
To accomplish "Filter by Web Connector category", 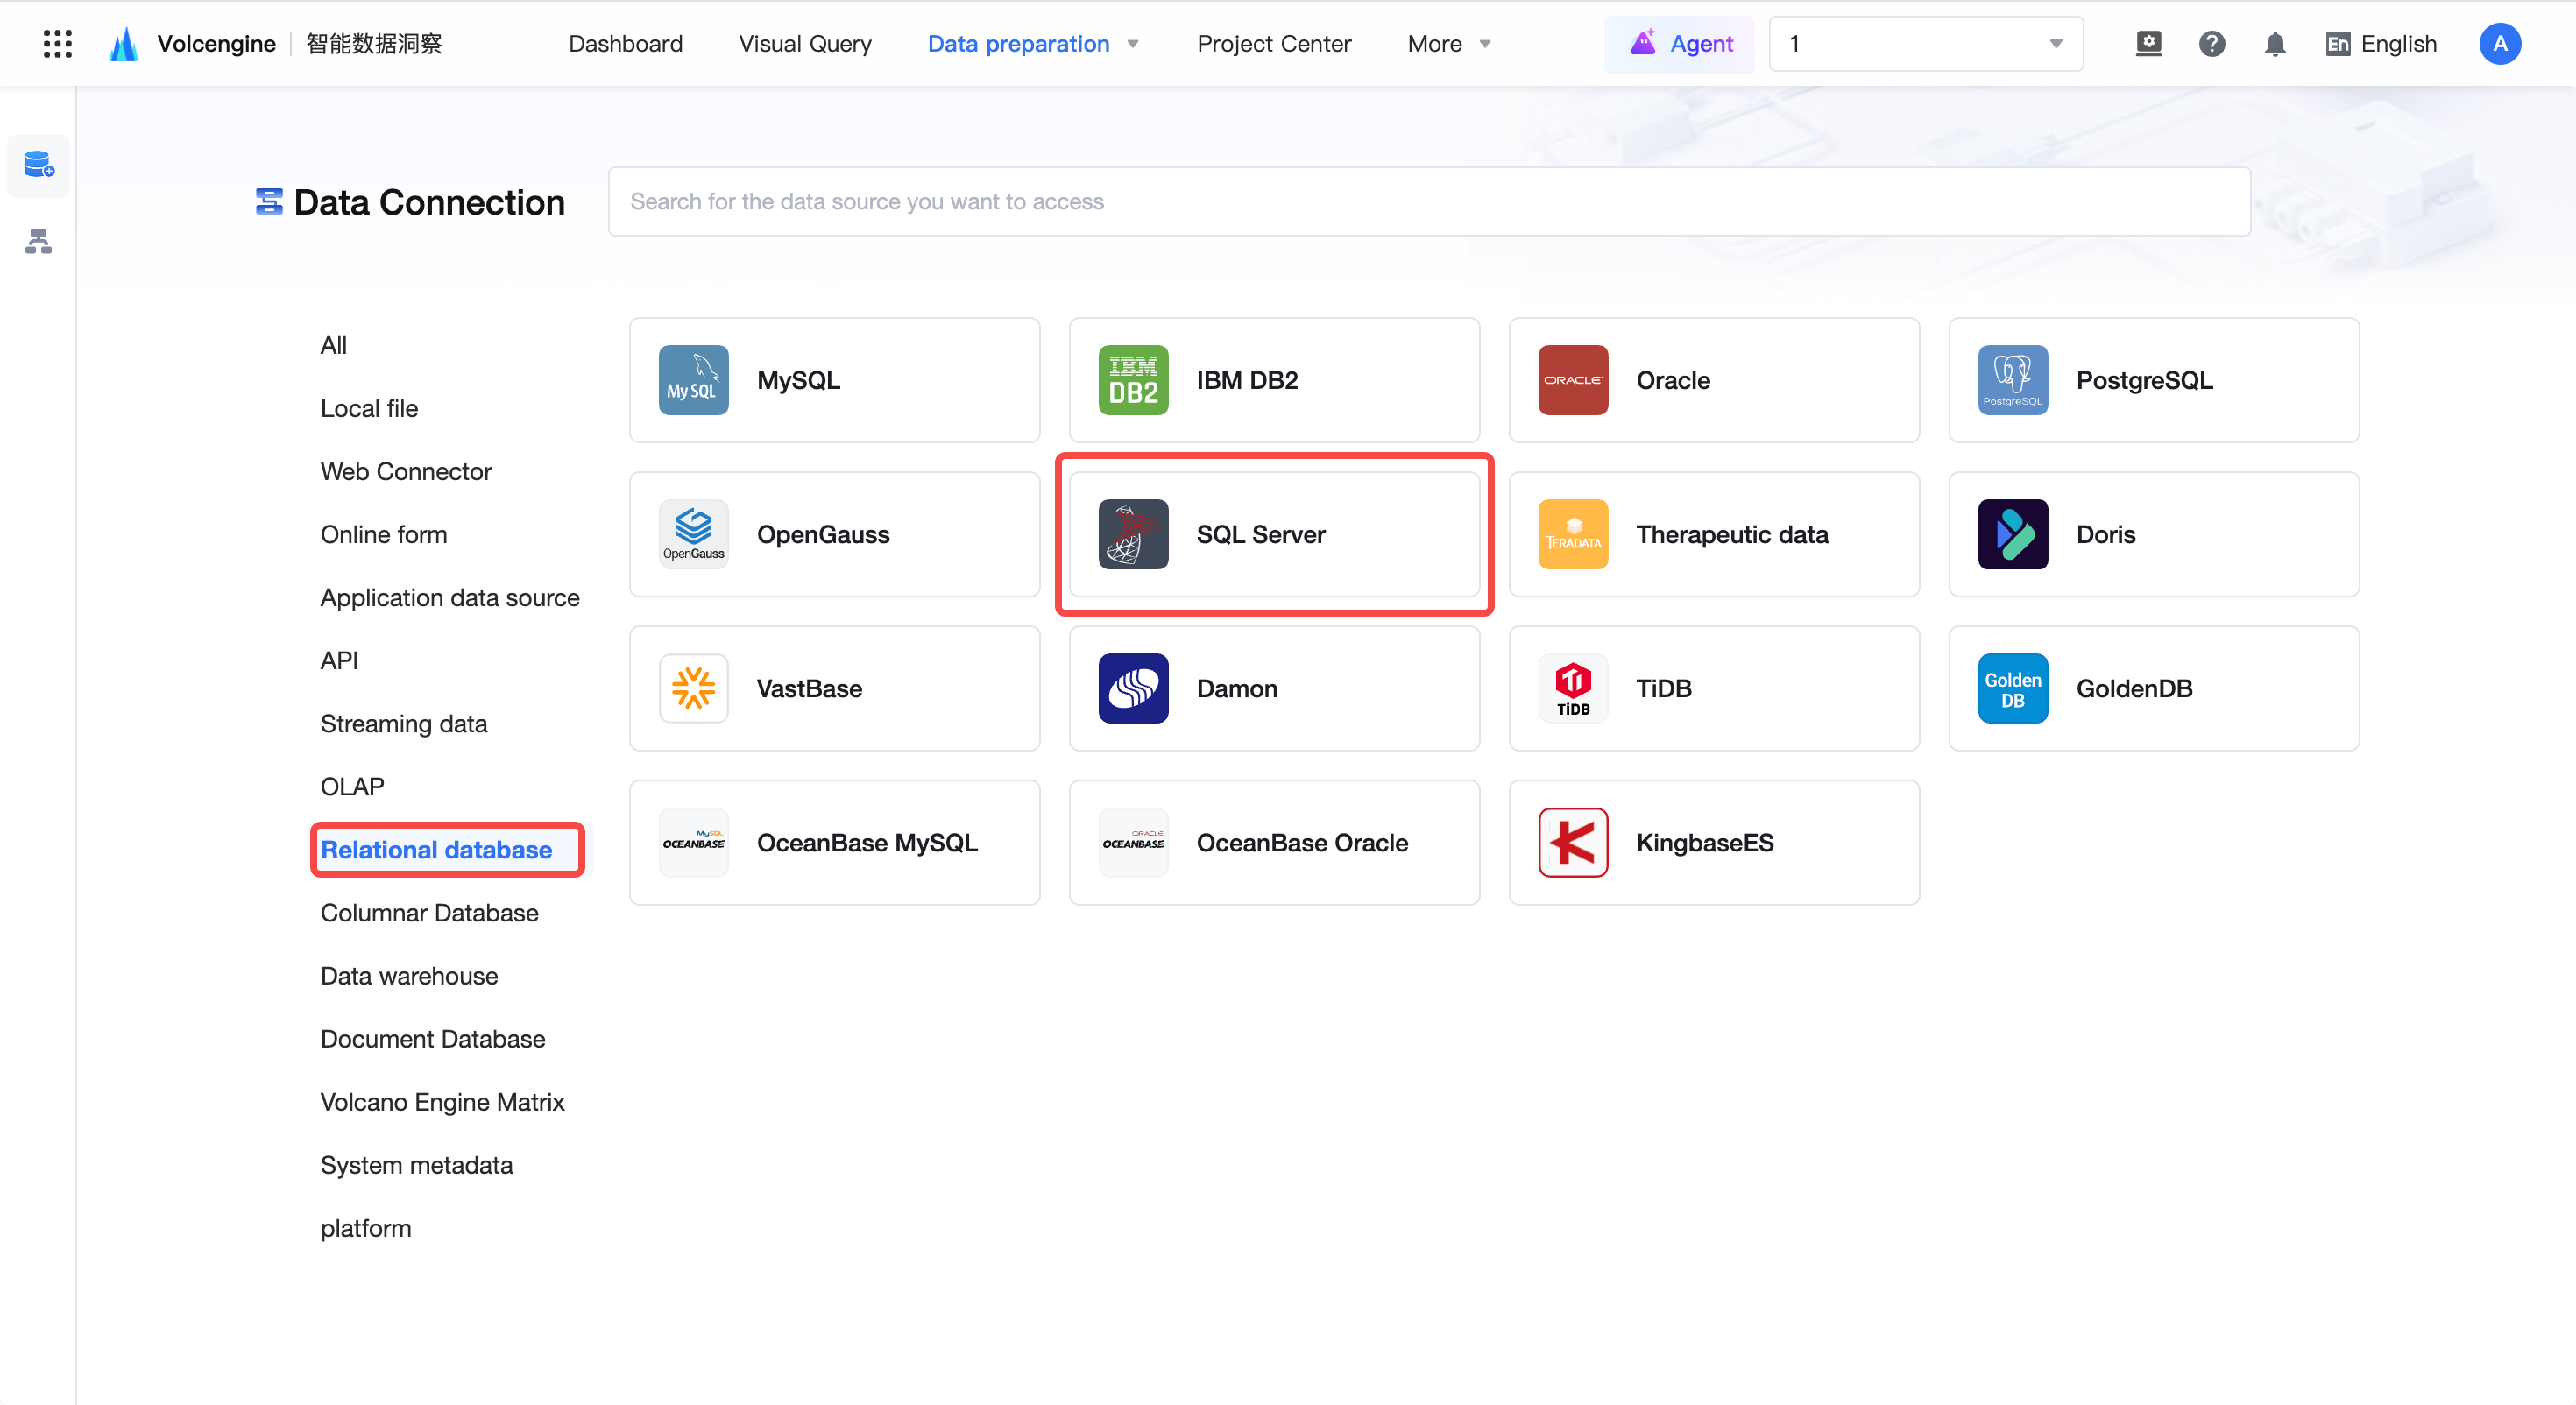I will click(x=405, y=471).
